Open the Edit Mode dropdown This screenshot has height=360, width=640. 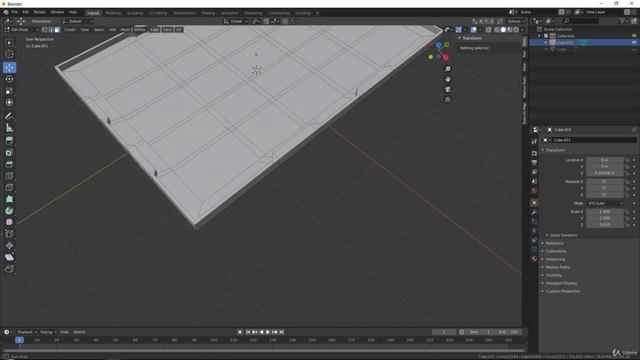tap(21, 30)
